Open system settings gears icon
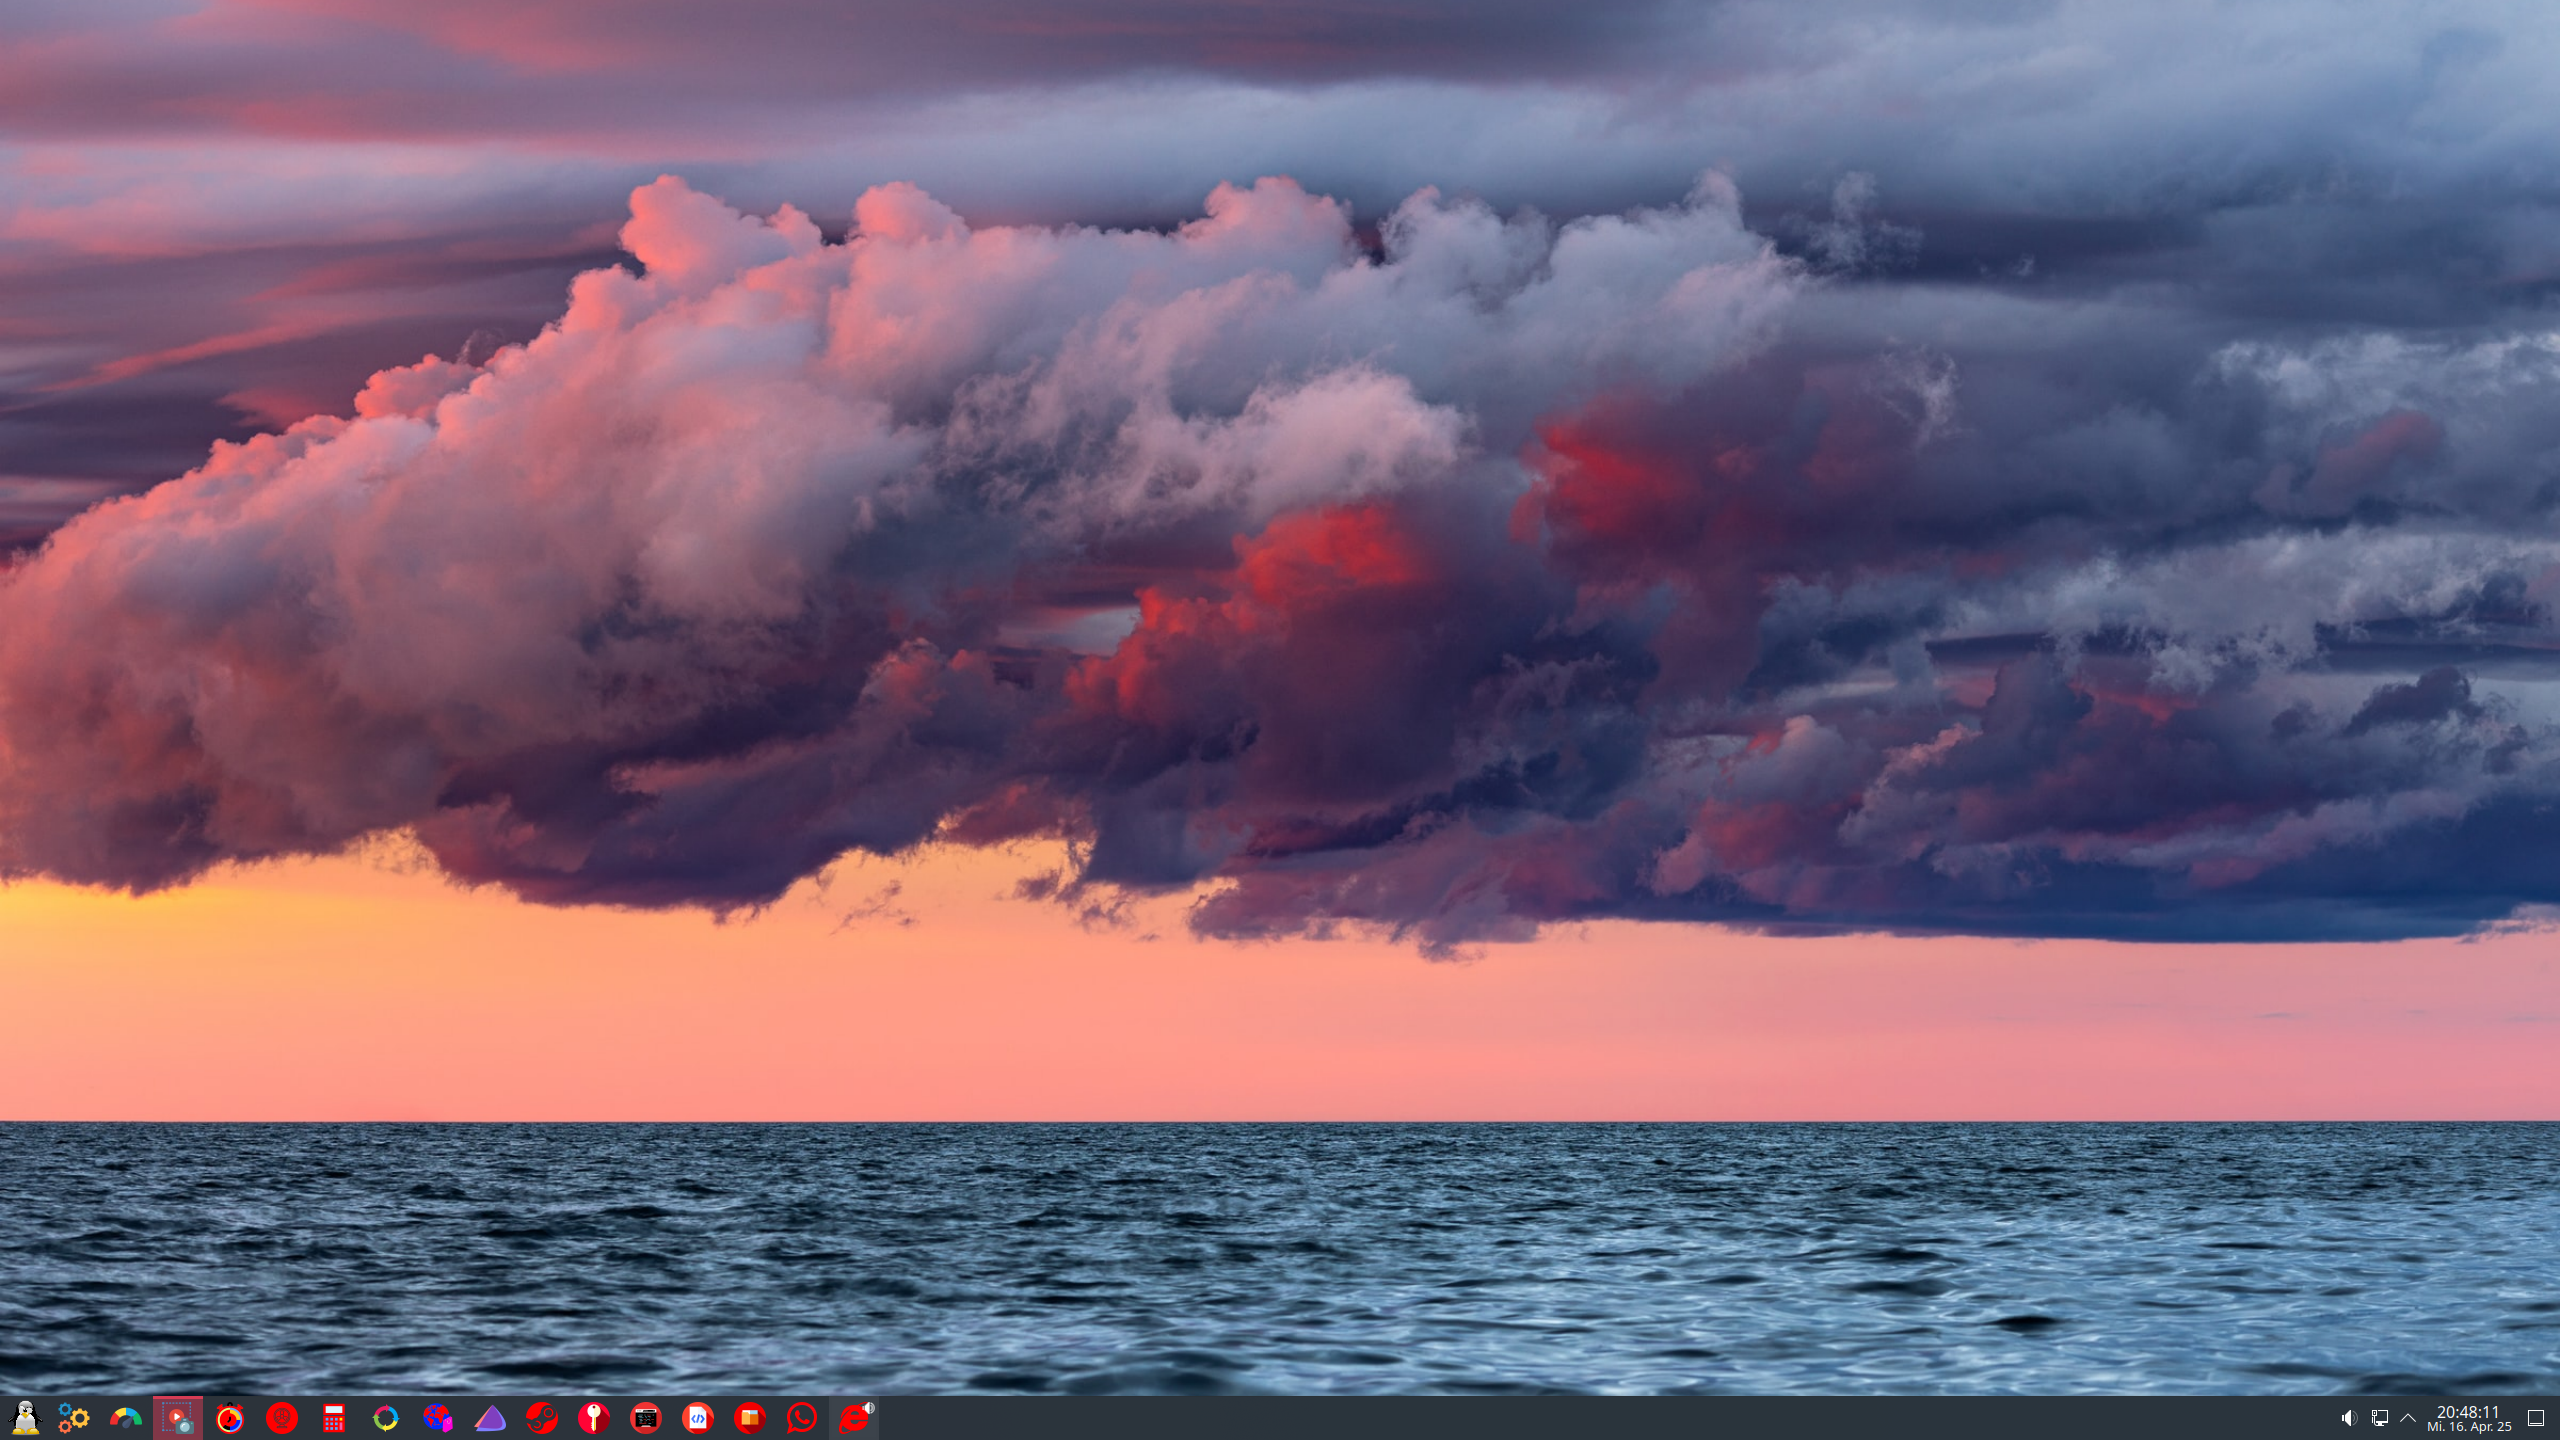Image resolution: width=2560 pixels, height=1440 pixels. 74,1417
